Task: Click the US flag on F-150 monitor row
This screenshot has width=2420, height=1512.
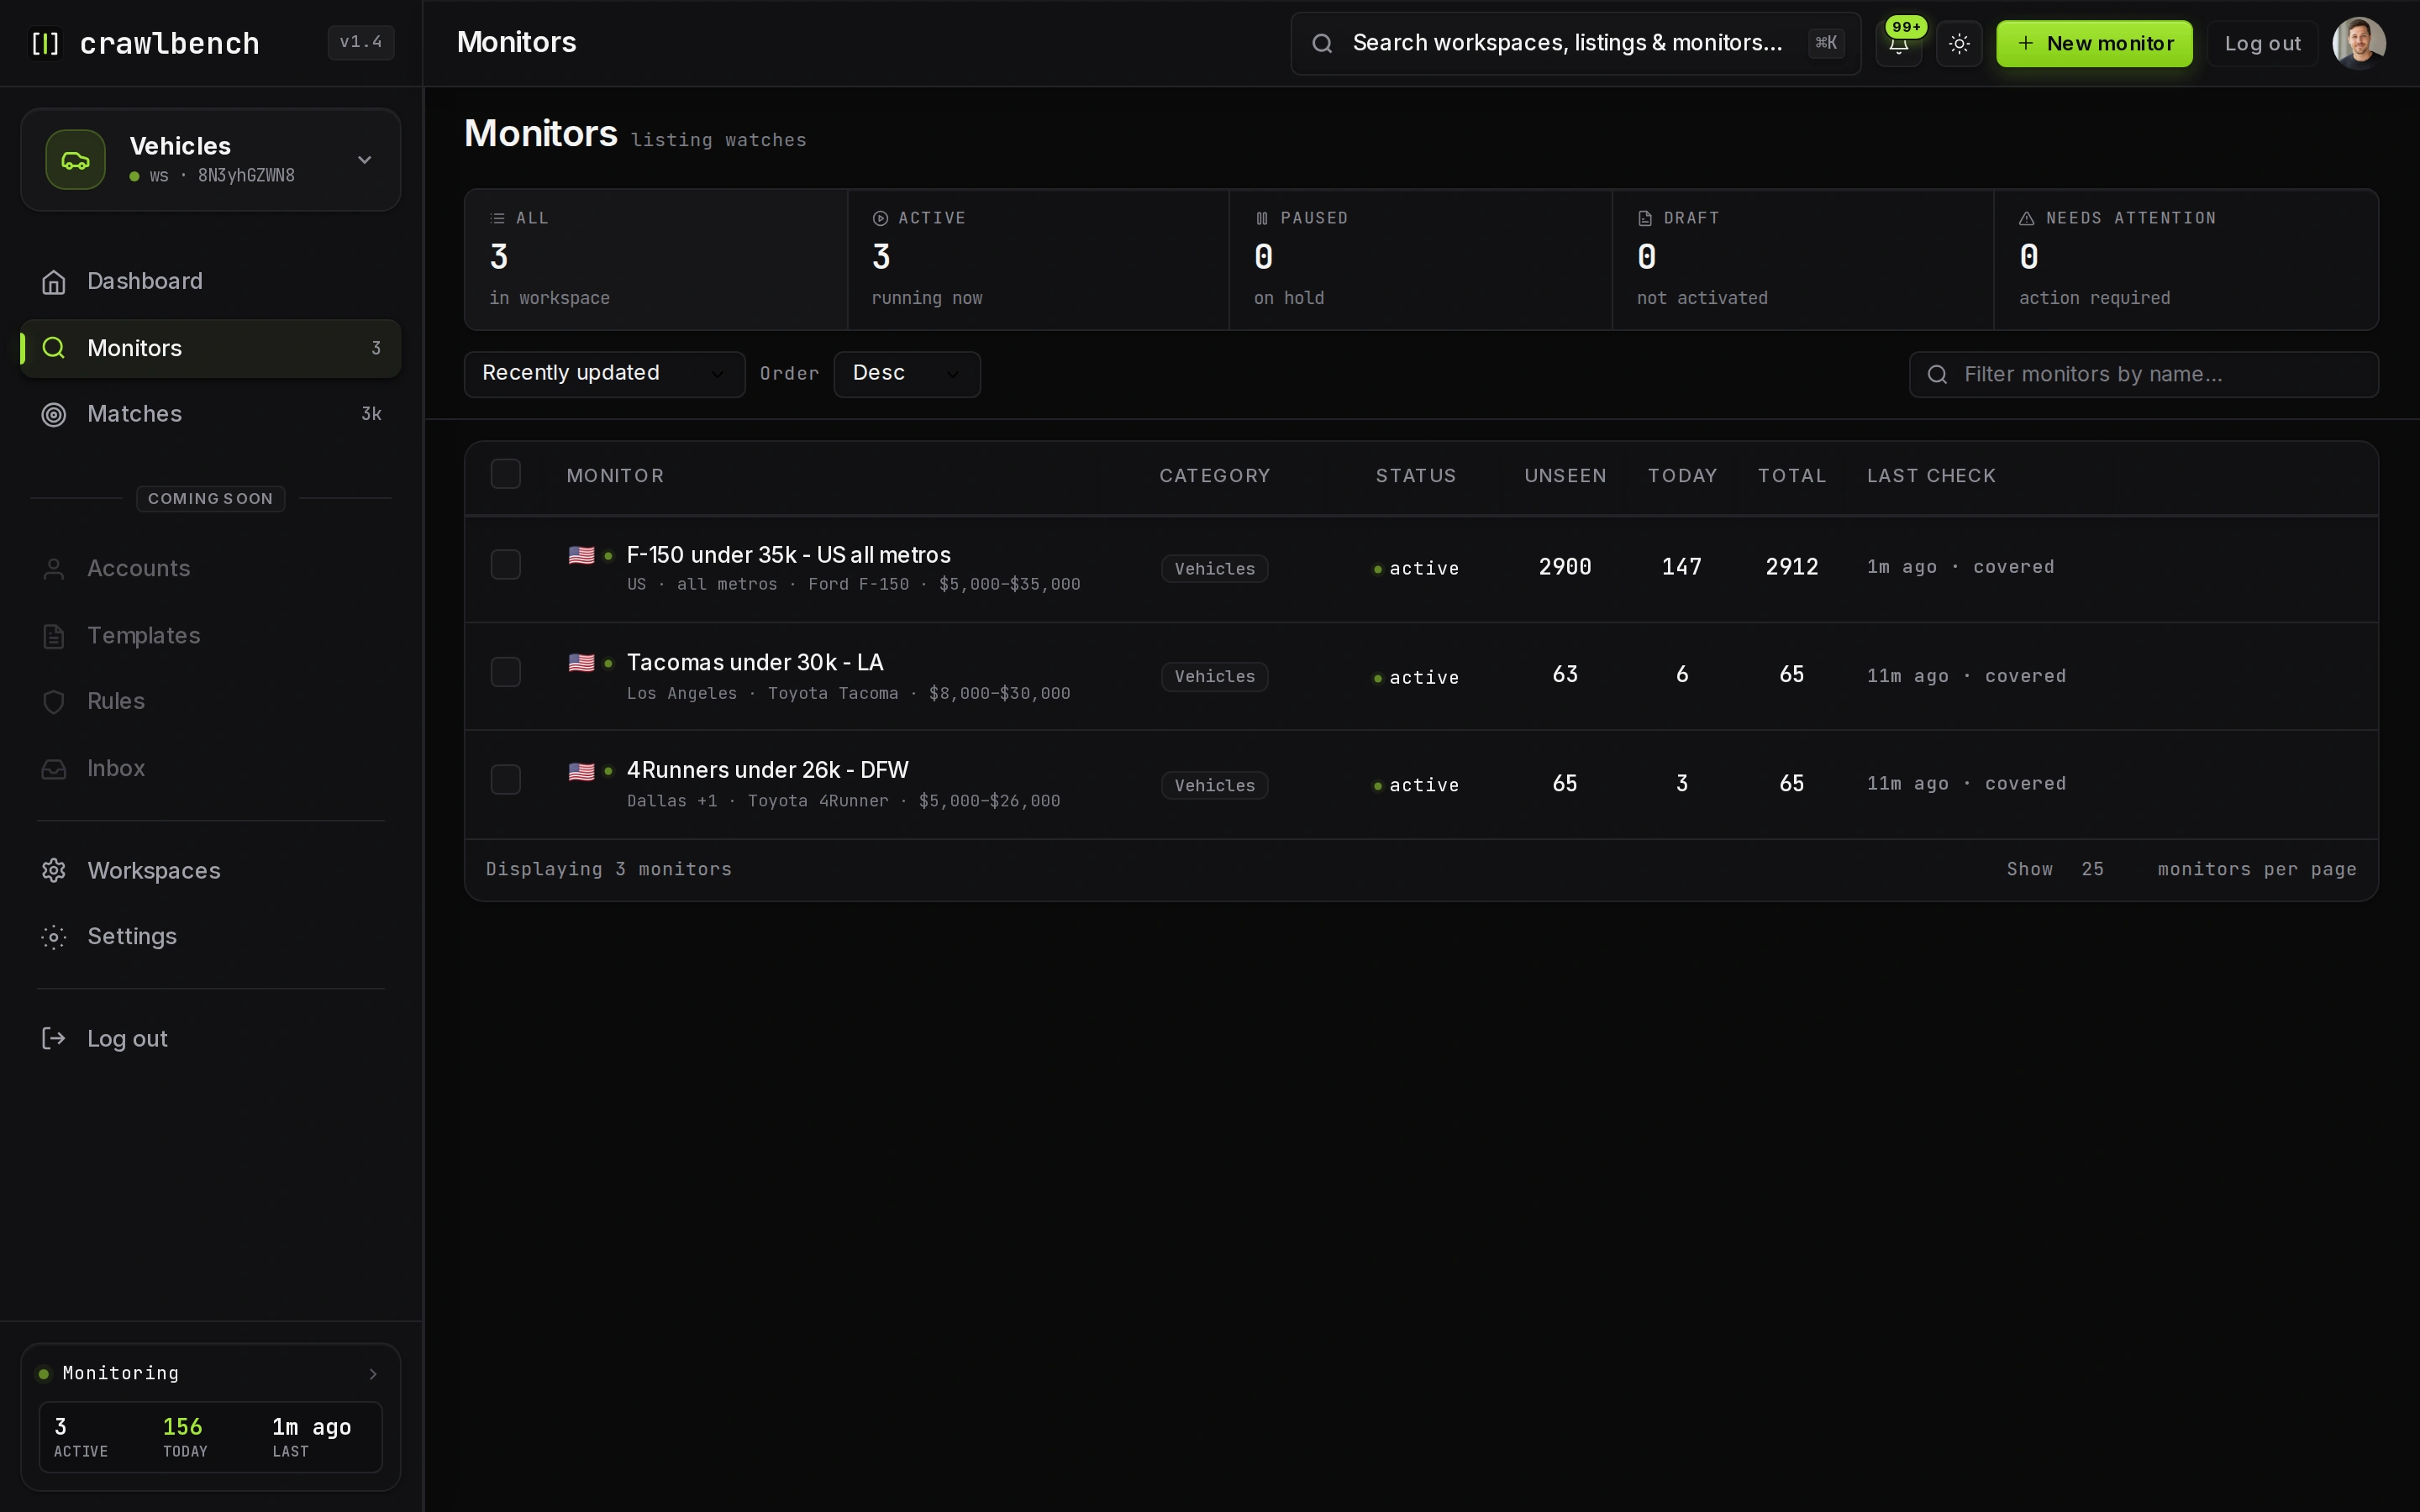Action: click(x=581, y=555)
